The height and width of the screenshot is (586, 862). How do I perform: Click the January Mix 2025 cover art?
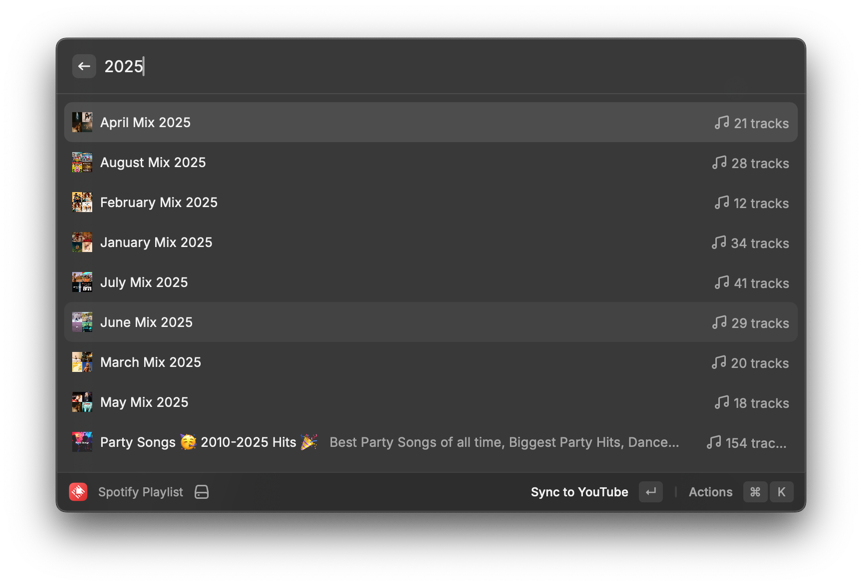click(81, 242)
